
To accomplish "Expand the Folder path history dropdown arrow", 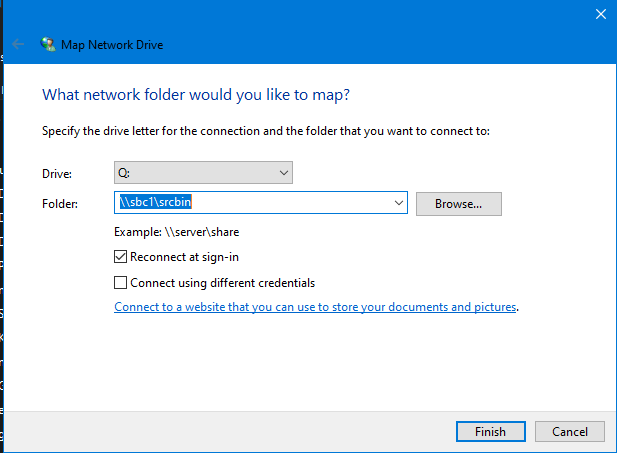I will [x=399, y=203].
